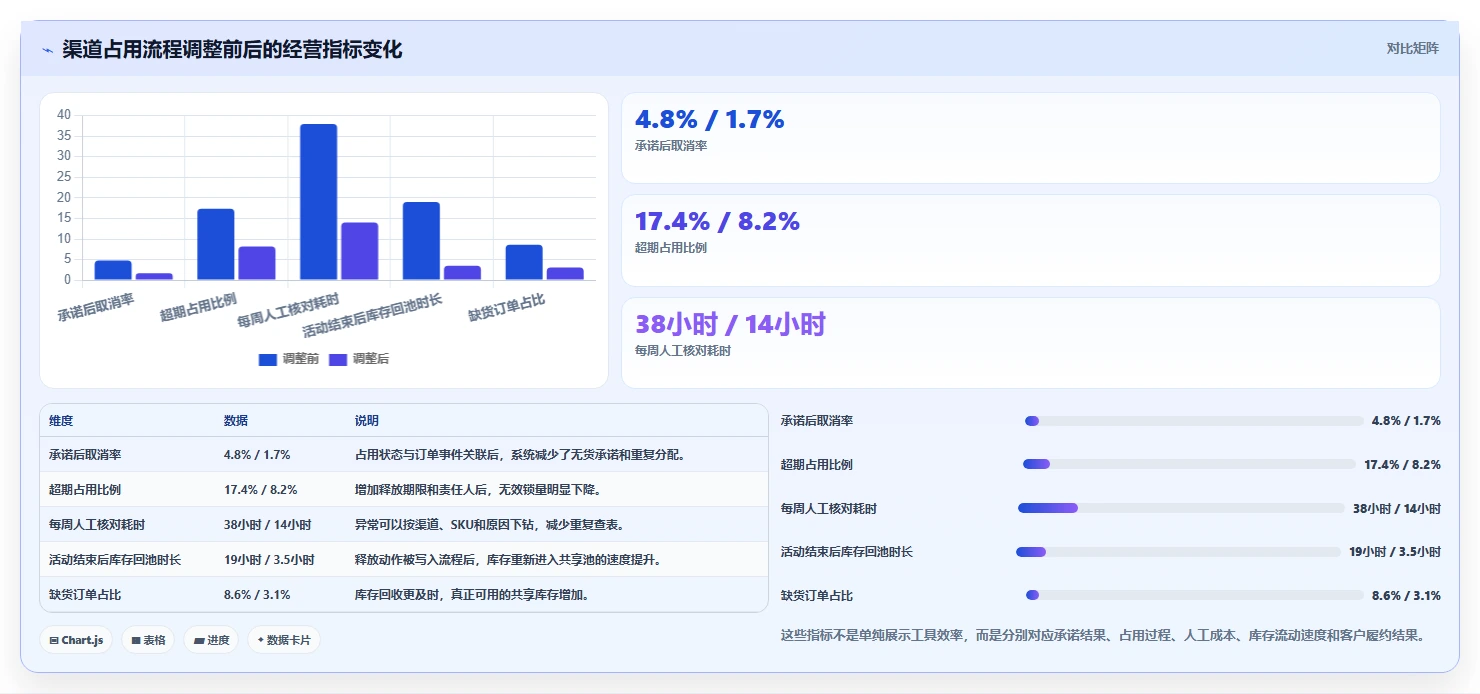This screenshot has height=694, width=1480.
Task: Click the 渠道占用流程调整前后的经营指标变化 title
Action: (232, 50)
